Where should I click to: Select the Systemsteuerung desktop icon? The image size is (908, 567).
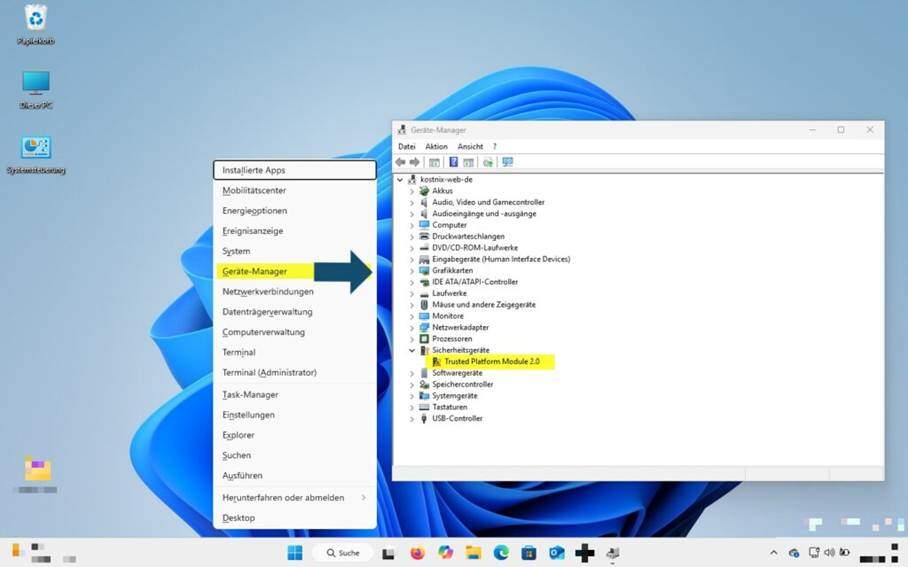tap(36, 155)
